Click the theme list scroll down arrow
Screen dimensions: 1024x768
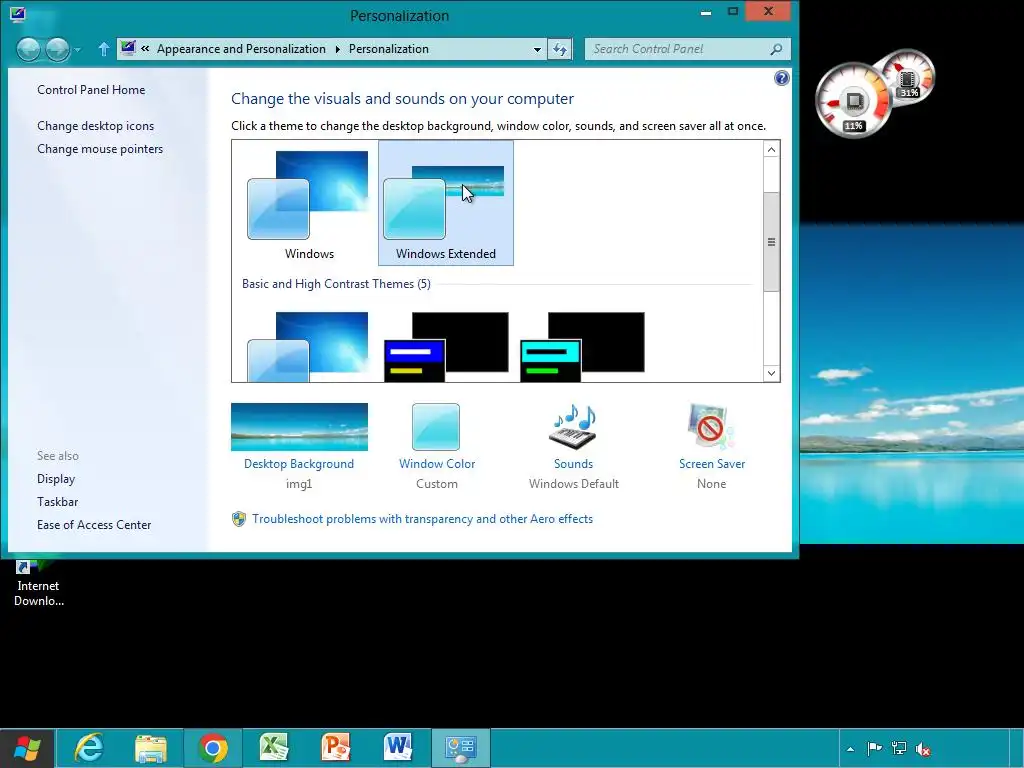(771, 373)
